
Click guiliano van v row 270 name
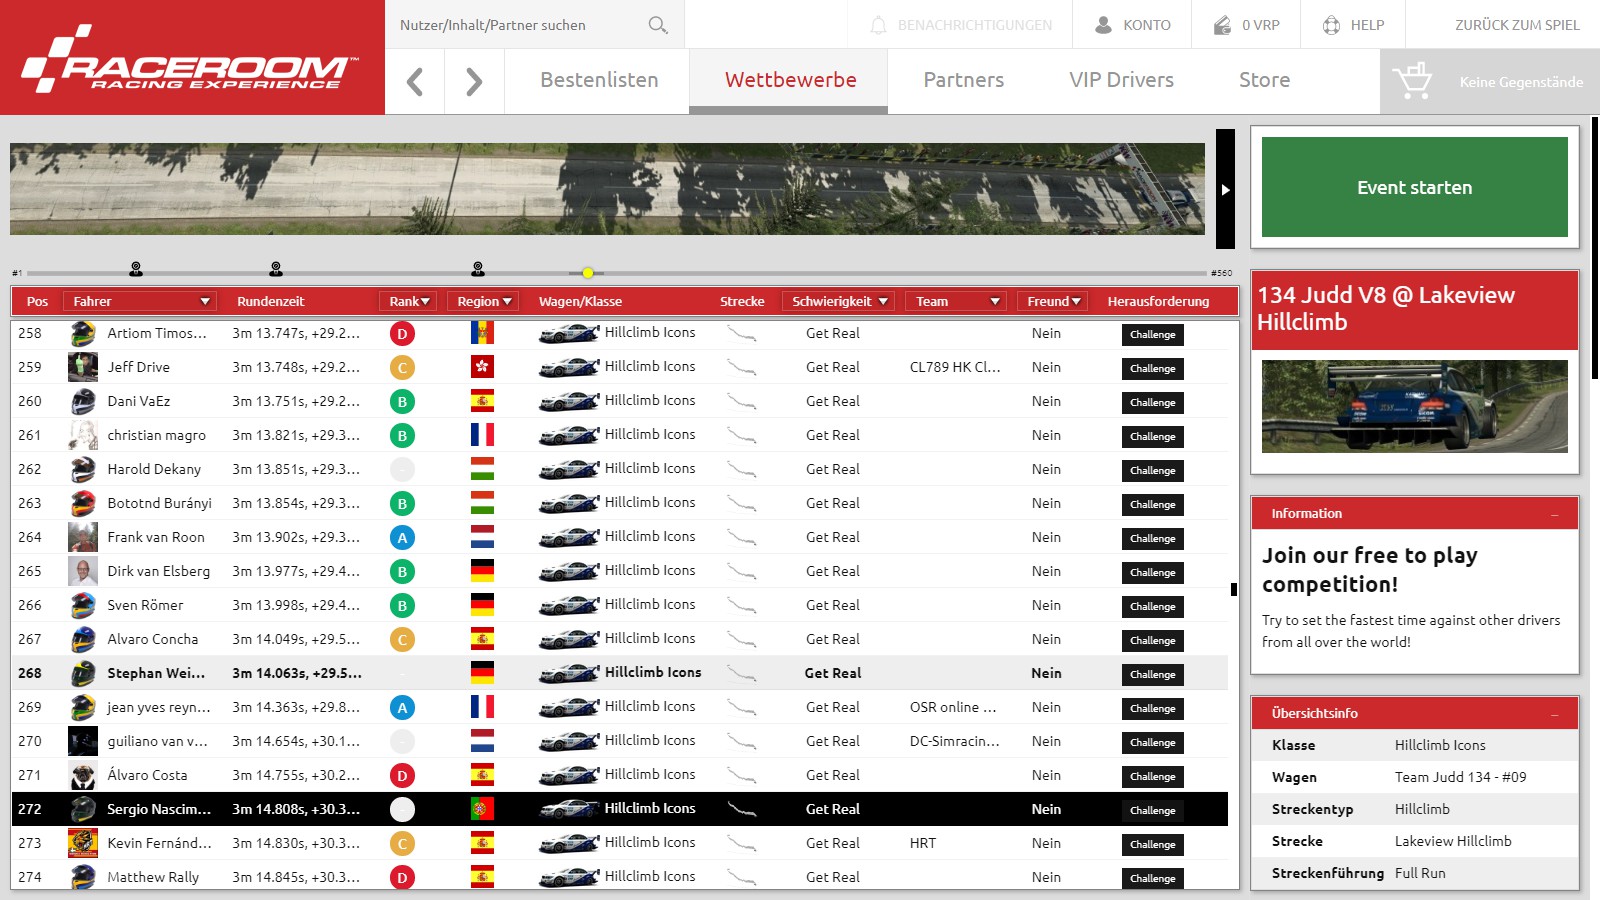point(158,741)
